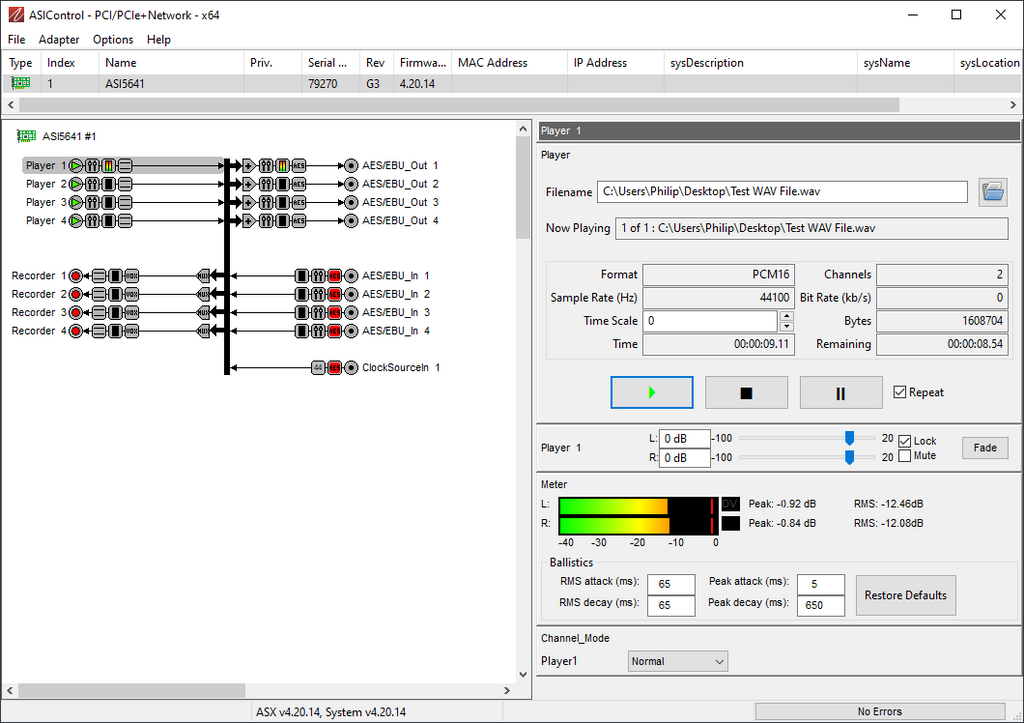Open the Player 3 meter icon
Viewport: 1024px width, 723px height.
coord(108,203)
